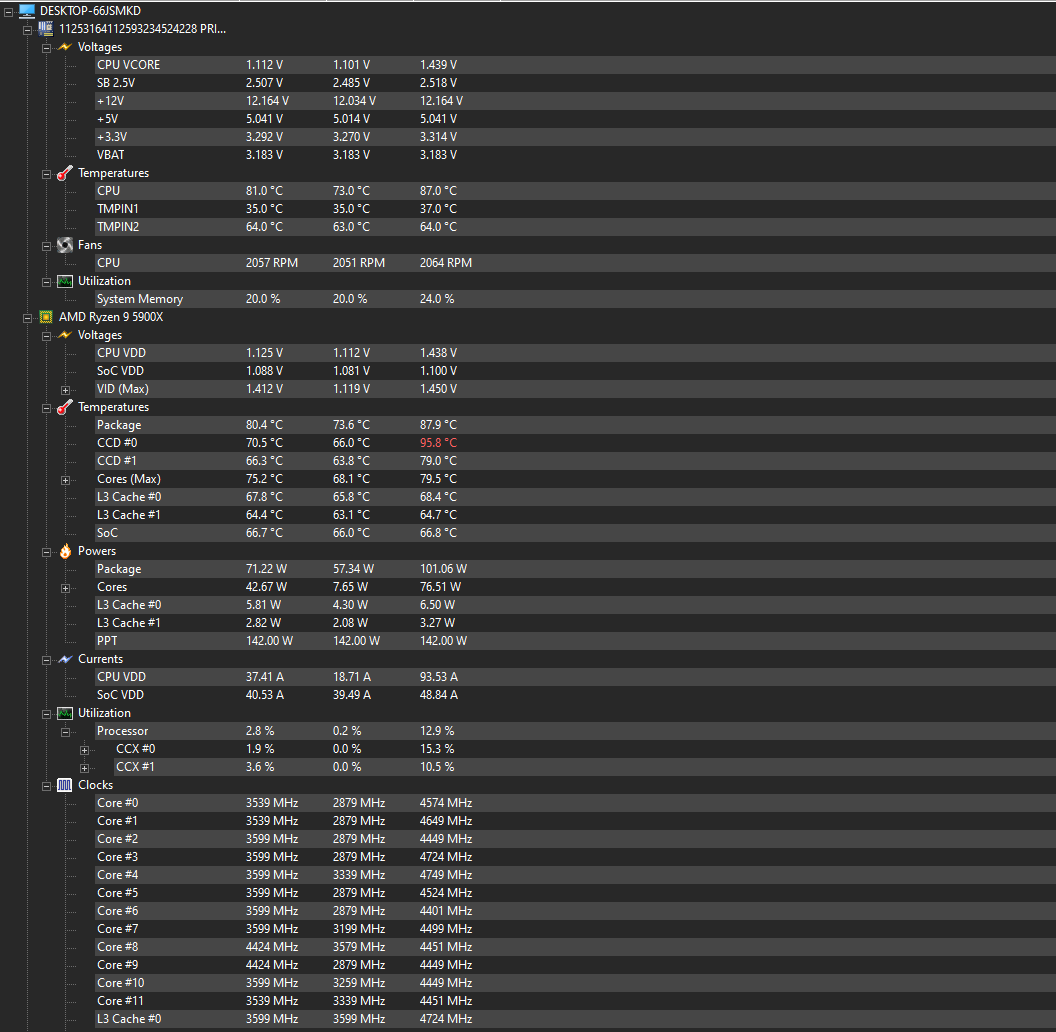Collapse the Currents section
This screenshot has height=1032, width=1056.
[x=46, y=660]
